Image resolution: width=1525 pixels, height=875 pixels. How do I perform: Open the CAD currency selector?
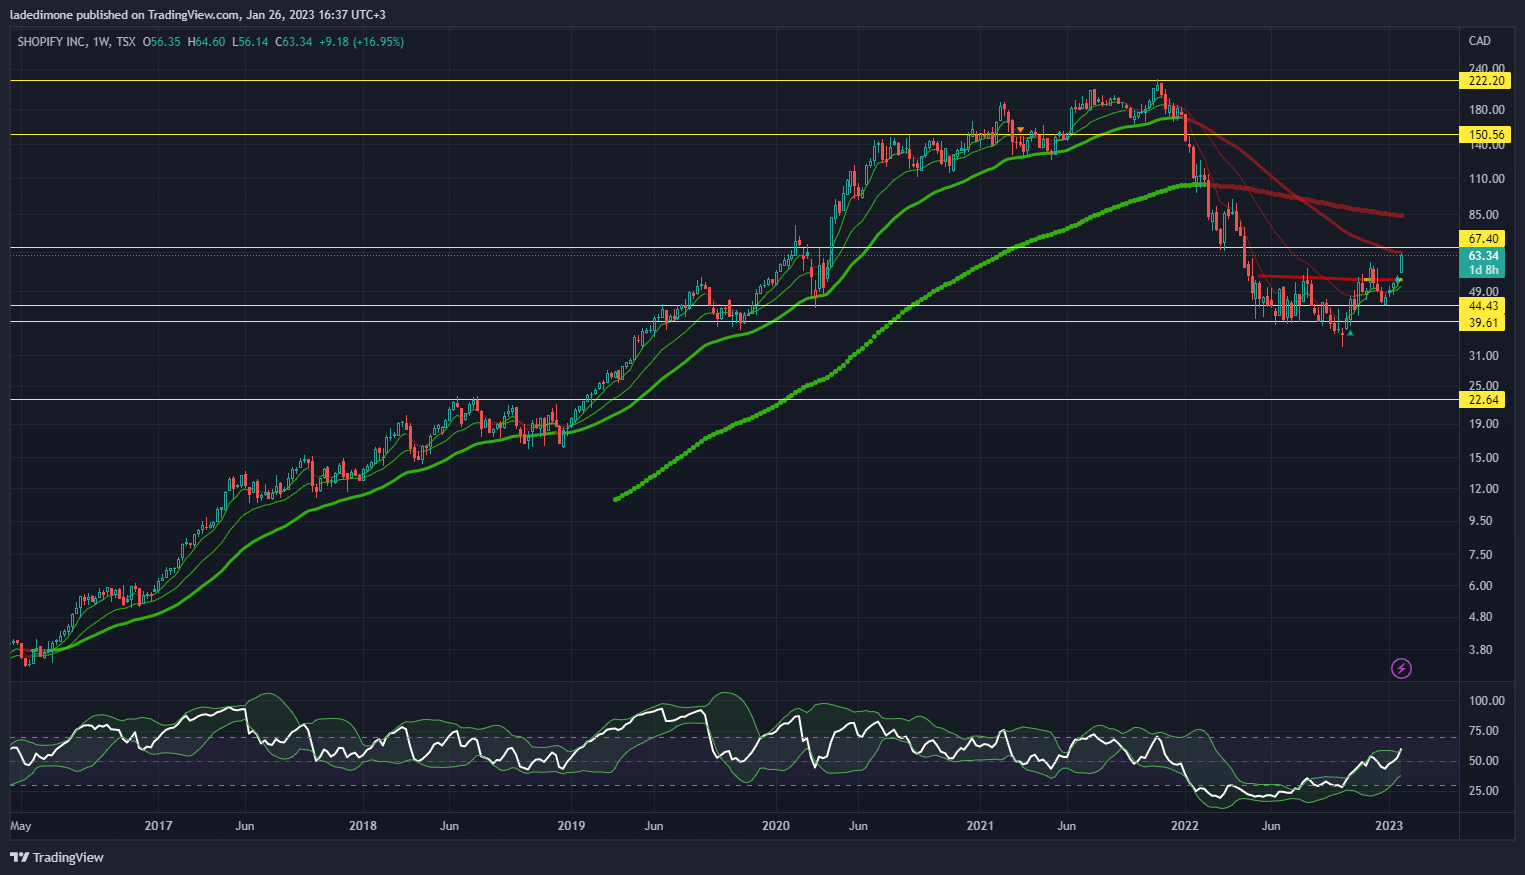click(x=1479, y=41)
